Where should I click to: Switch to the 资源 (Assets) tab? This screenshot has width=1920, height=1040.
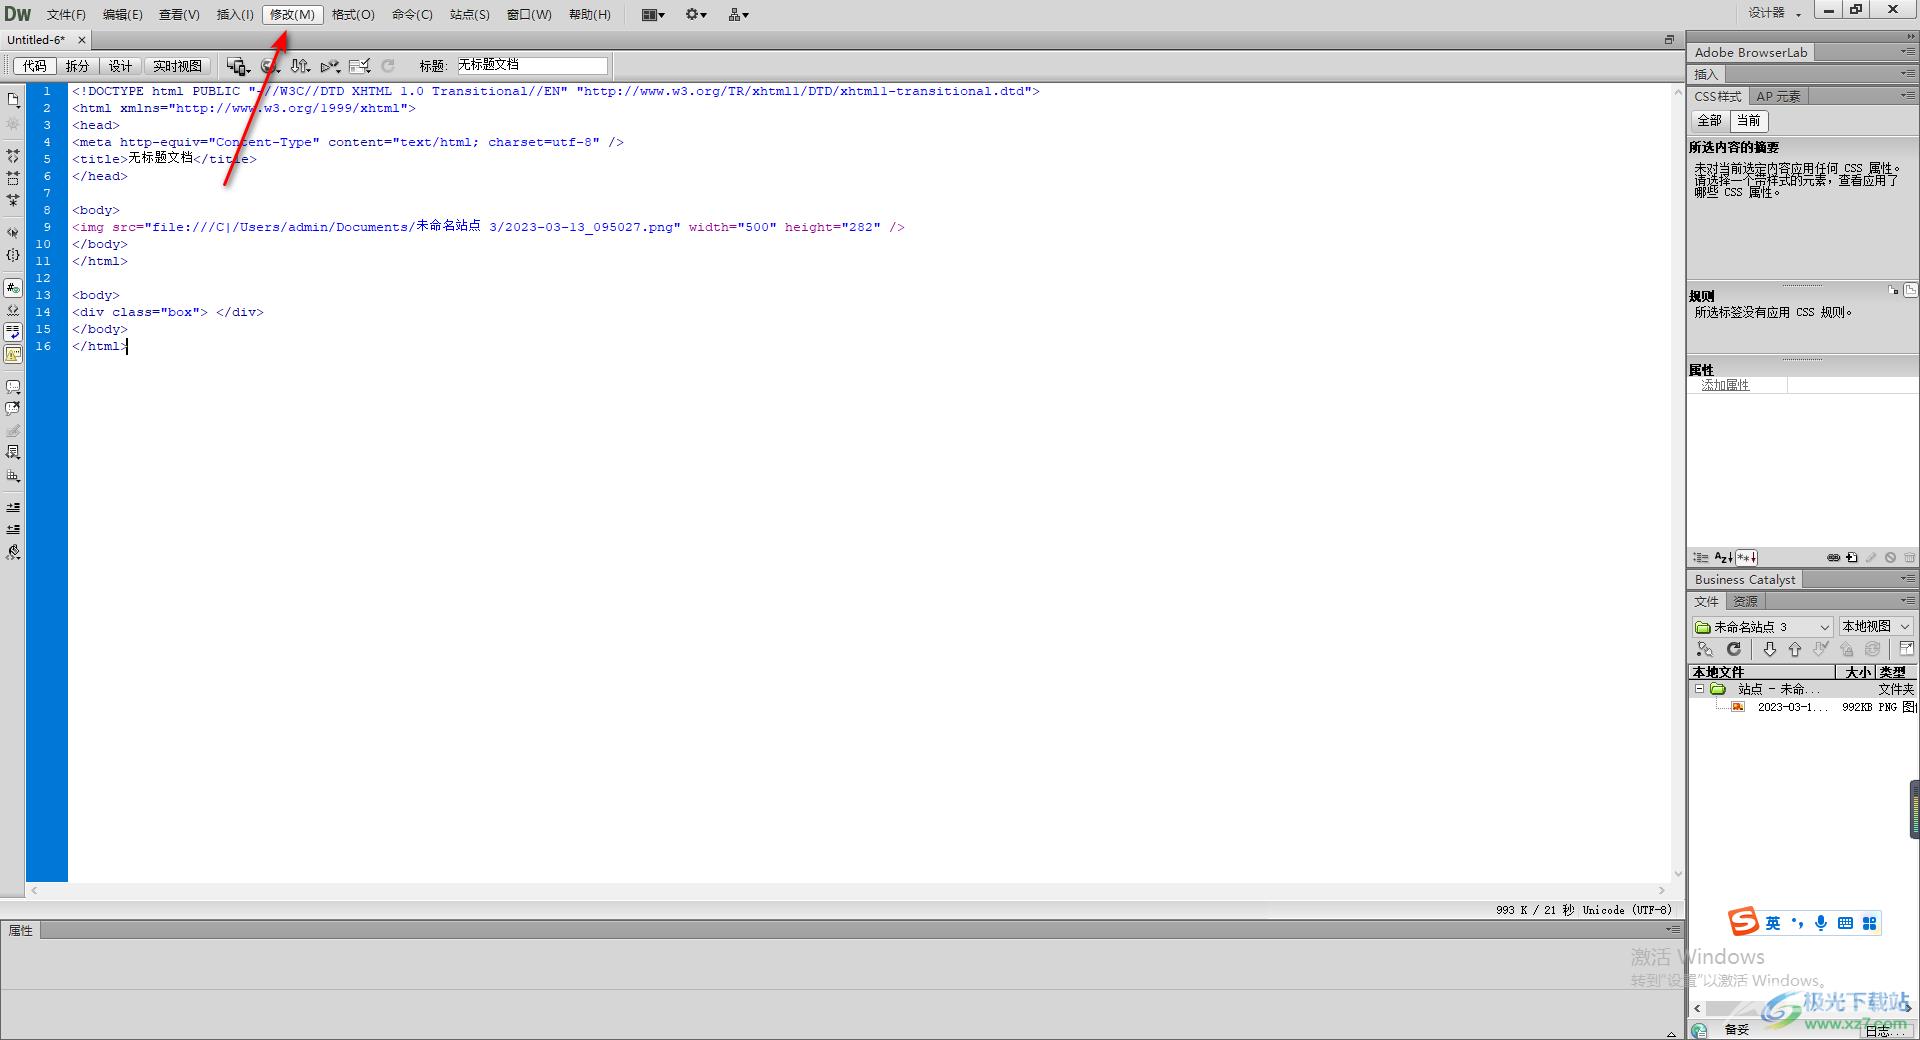click(x=1745, y=602)
